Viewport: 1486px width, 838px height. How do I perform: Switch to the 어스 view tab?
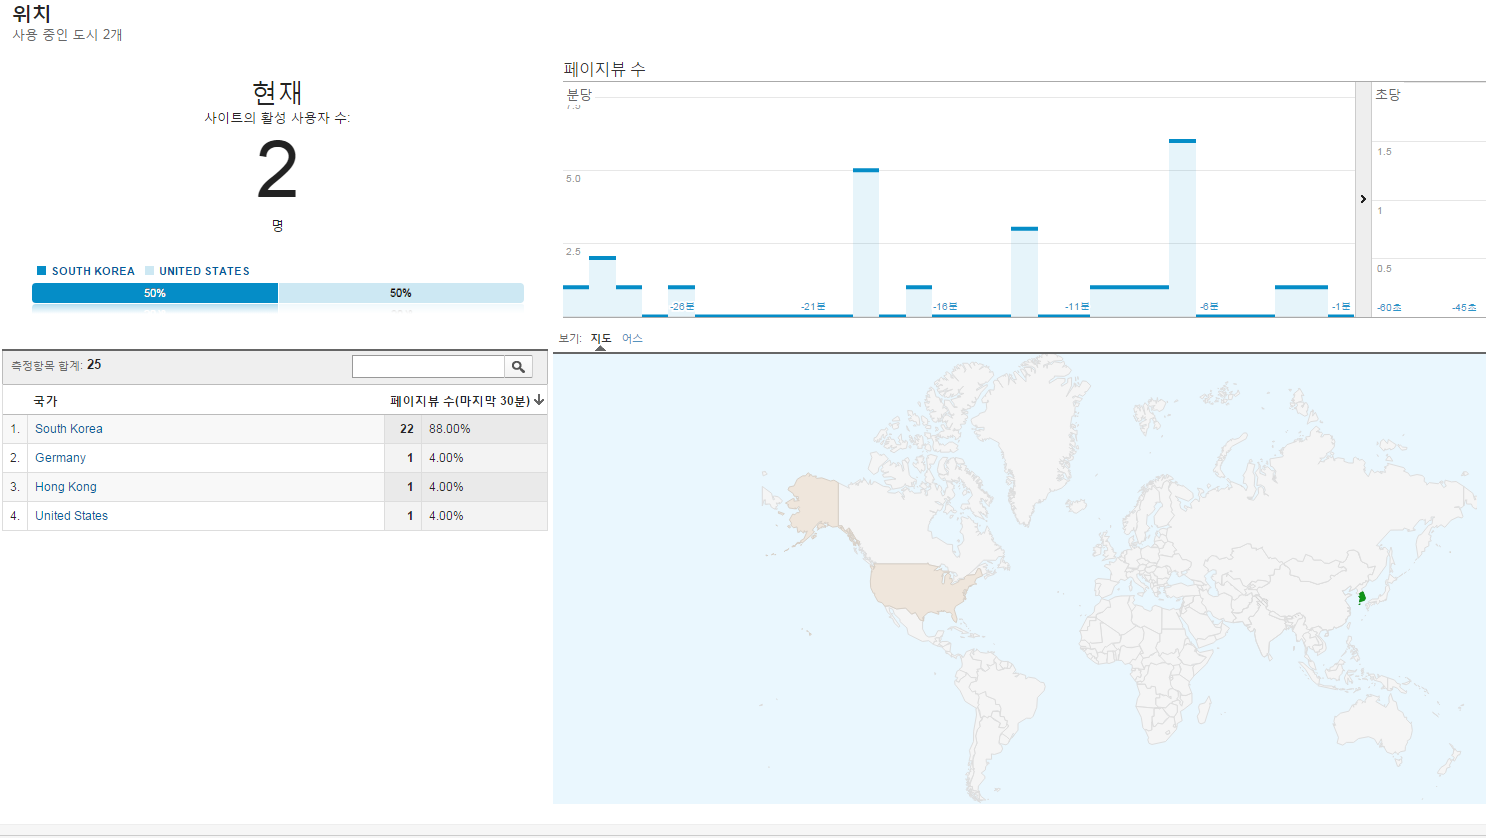click(x=632, y=339)
